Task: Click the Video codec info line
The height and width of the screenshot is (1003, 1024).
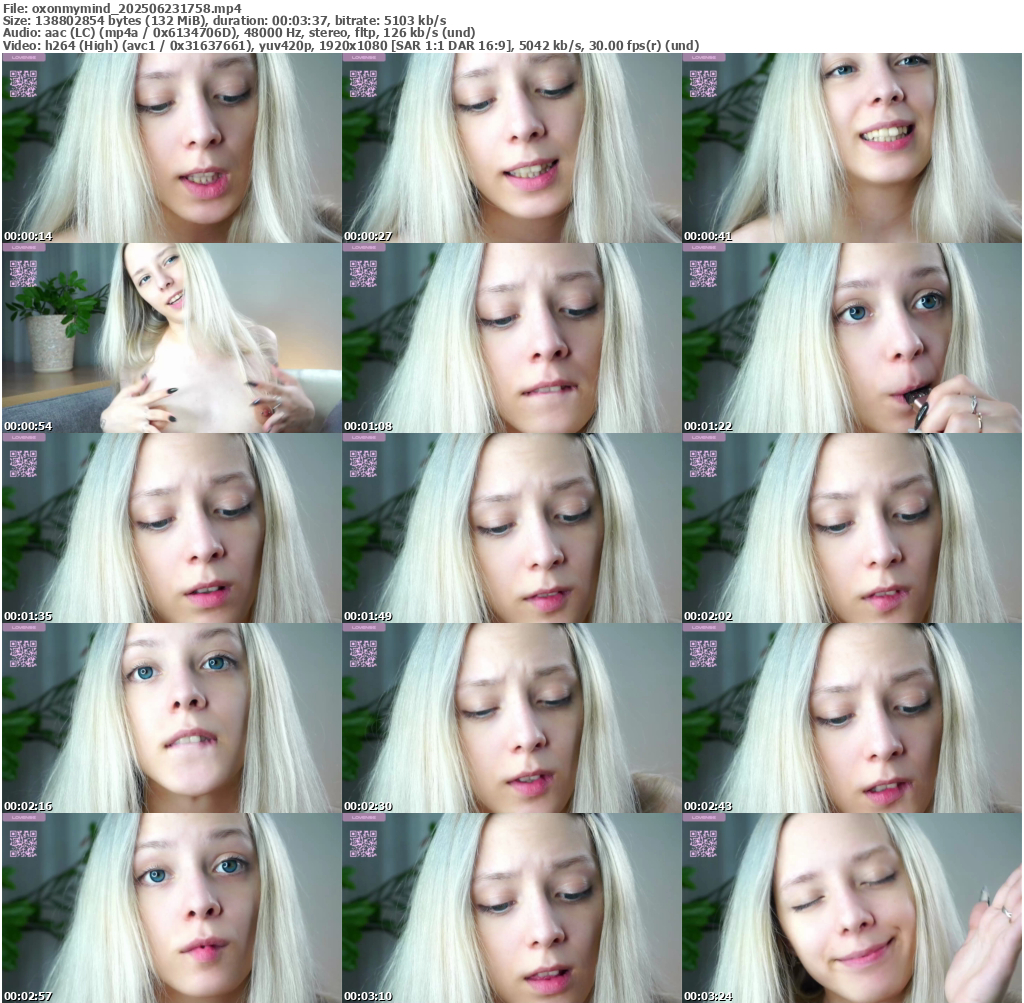Action: click(x=350, y=45)
